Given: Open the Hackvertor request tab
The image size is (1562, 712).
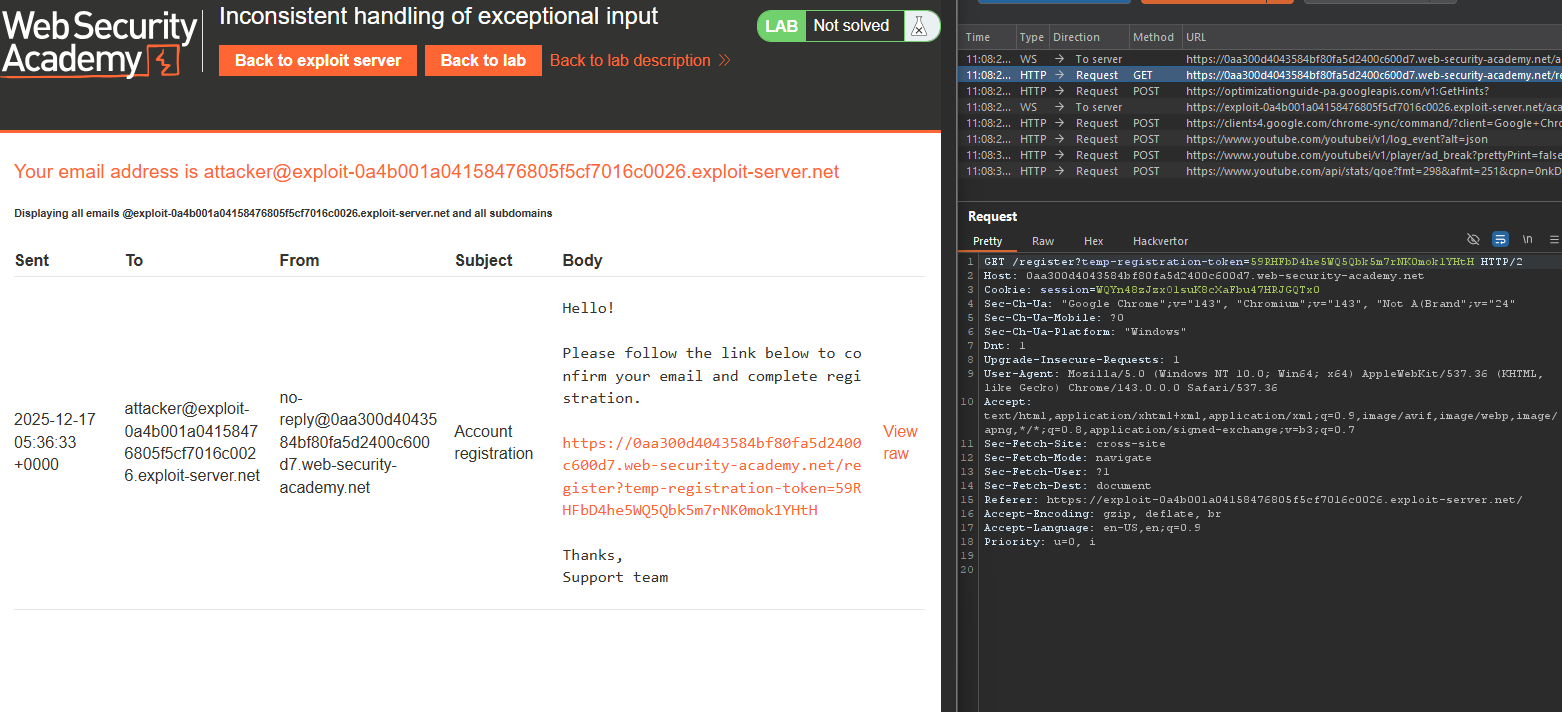Looking at the screenshot, I should (1160, 241).
